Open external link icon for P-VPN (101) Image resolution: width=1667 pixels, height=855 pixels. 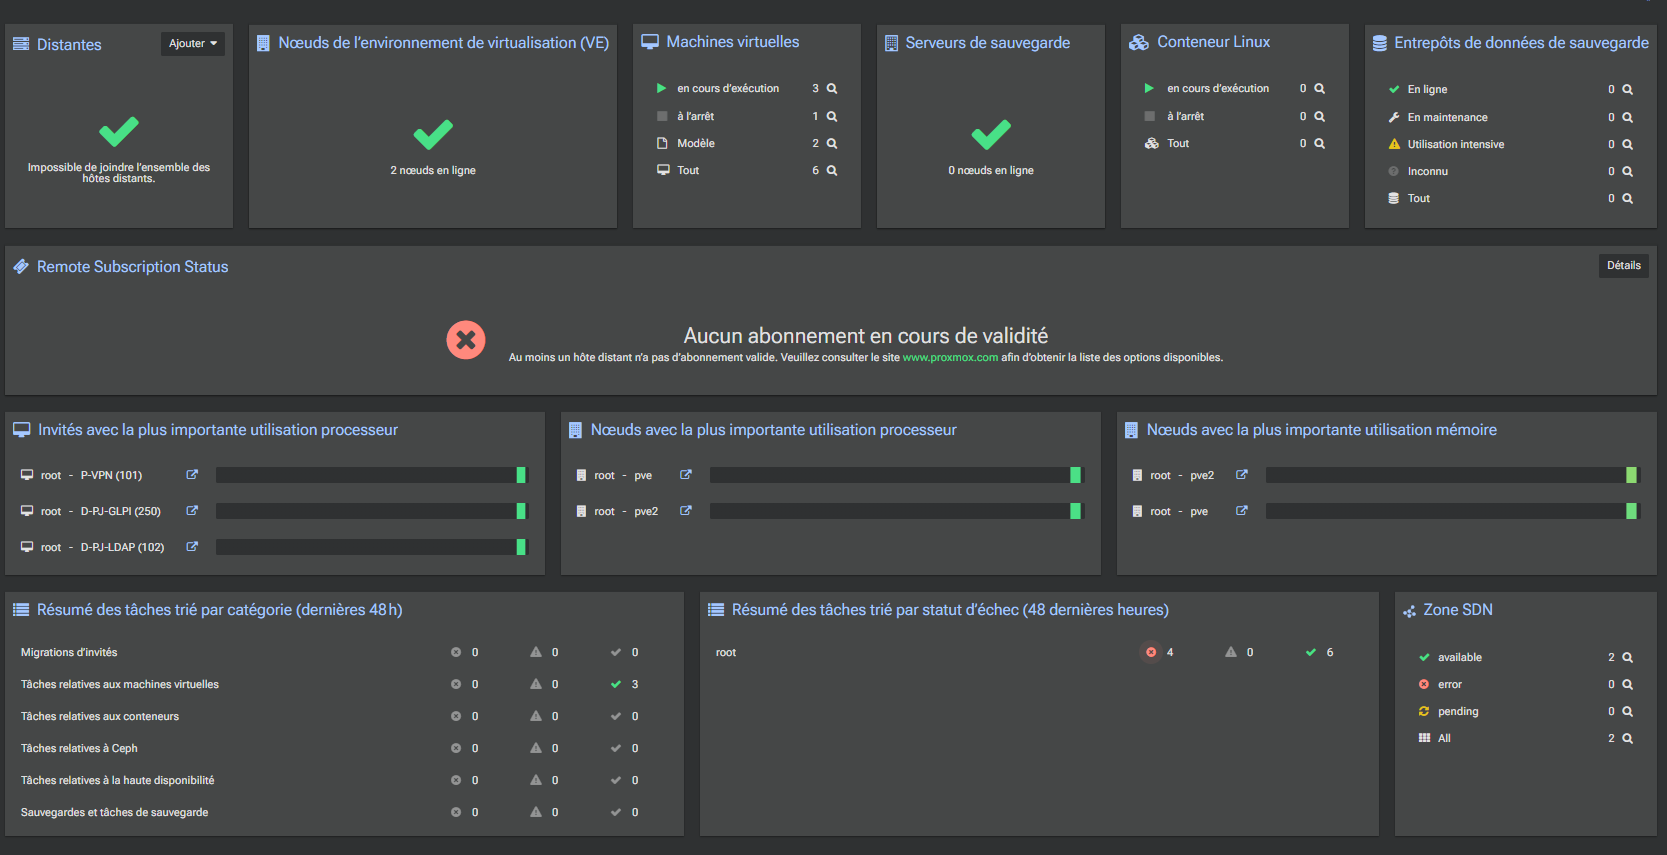[192, 475]
